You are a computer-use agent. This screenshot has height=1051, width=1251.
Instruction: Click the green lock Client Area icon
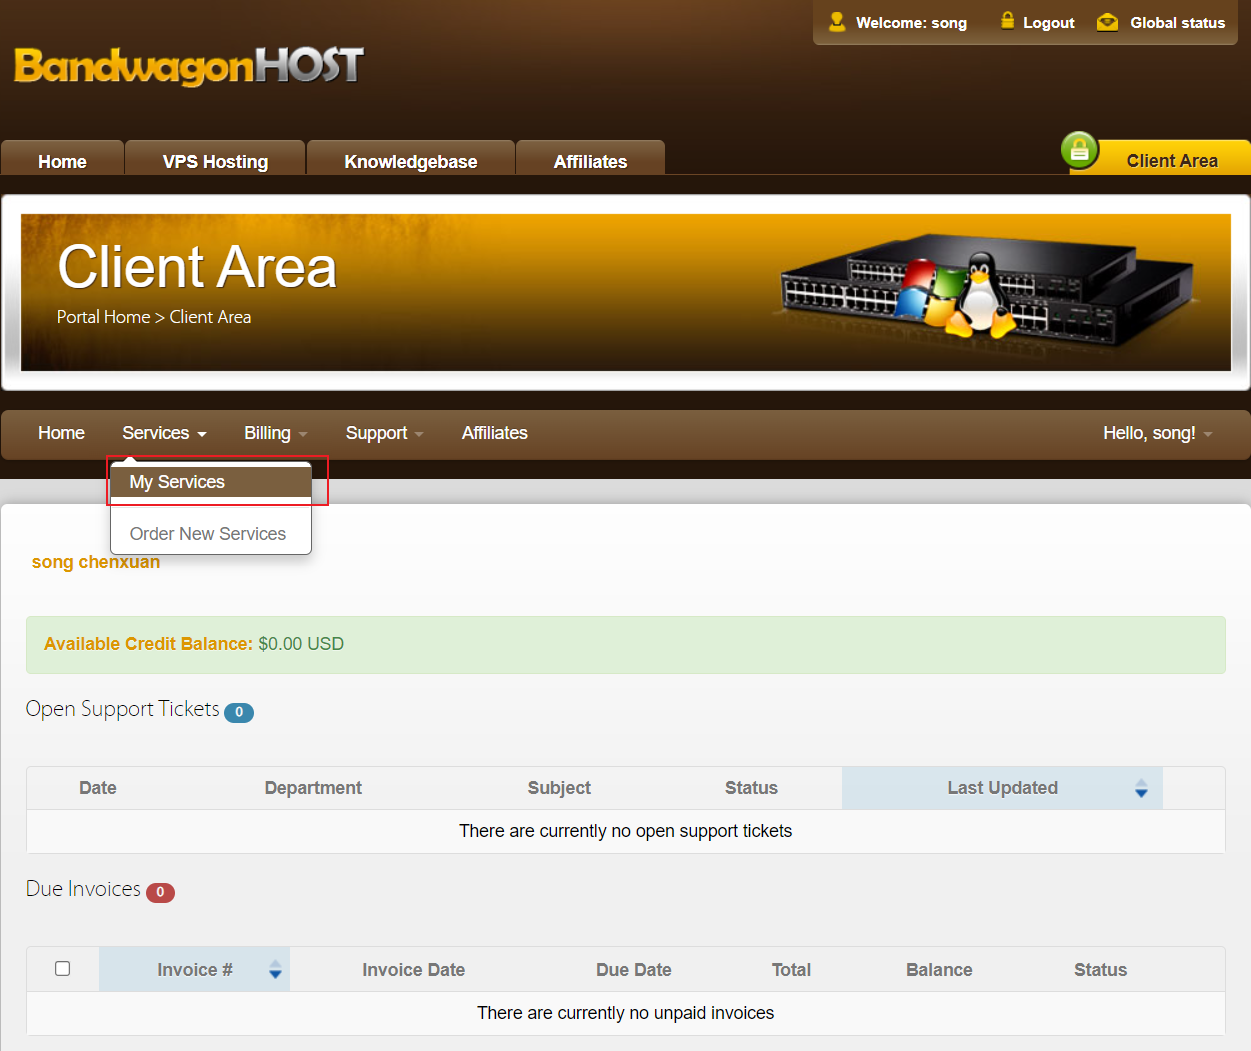[1080, 151]
